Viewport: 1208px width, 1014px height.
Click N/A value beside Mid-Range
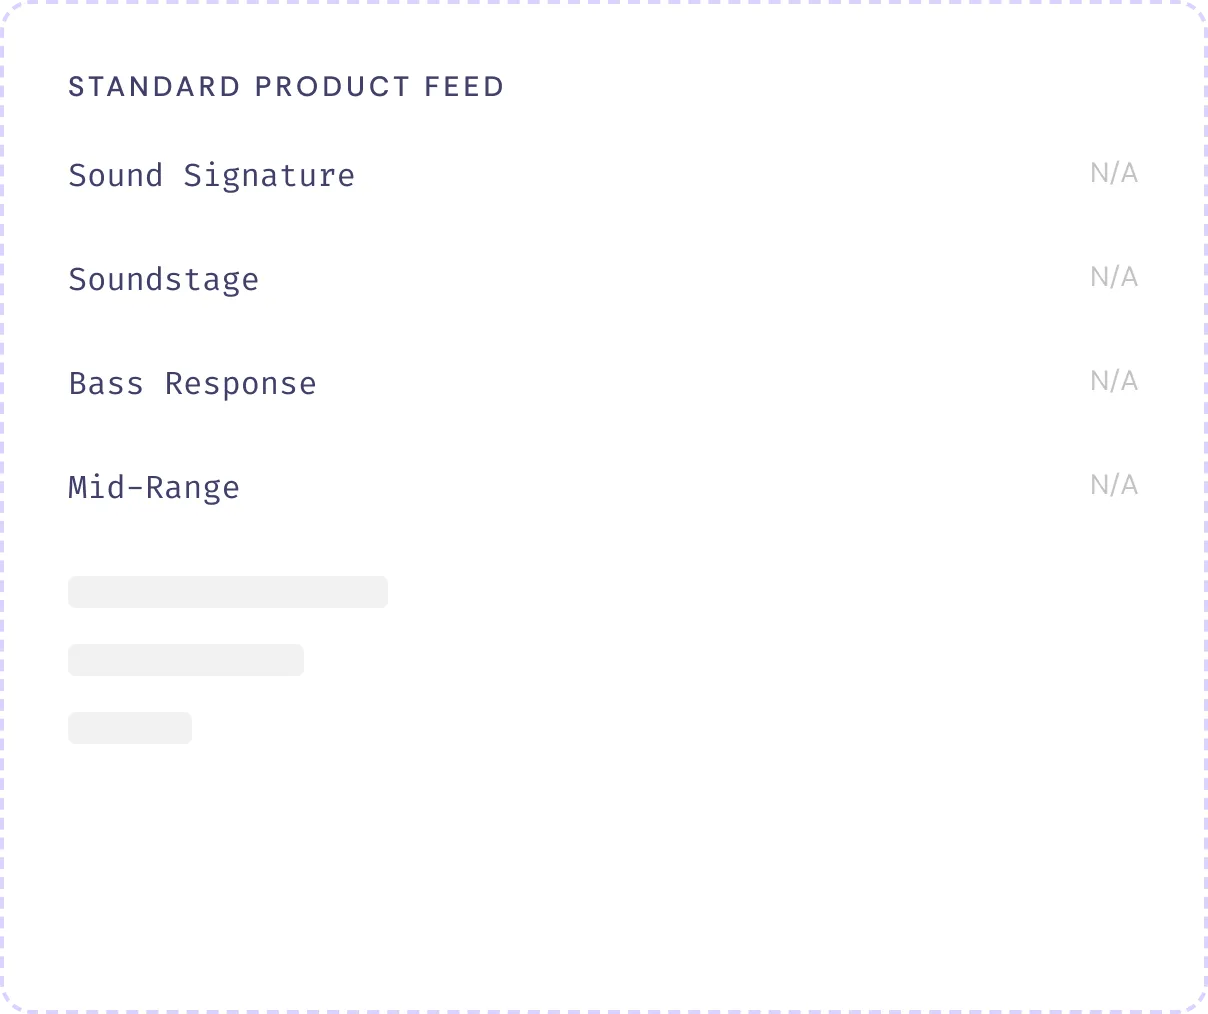[x=1113, y=486]
